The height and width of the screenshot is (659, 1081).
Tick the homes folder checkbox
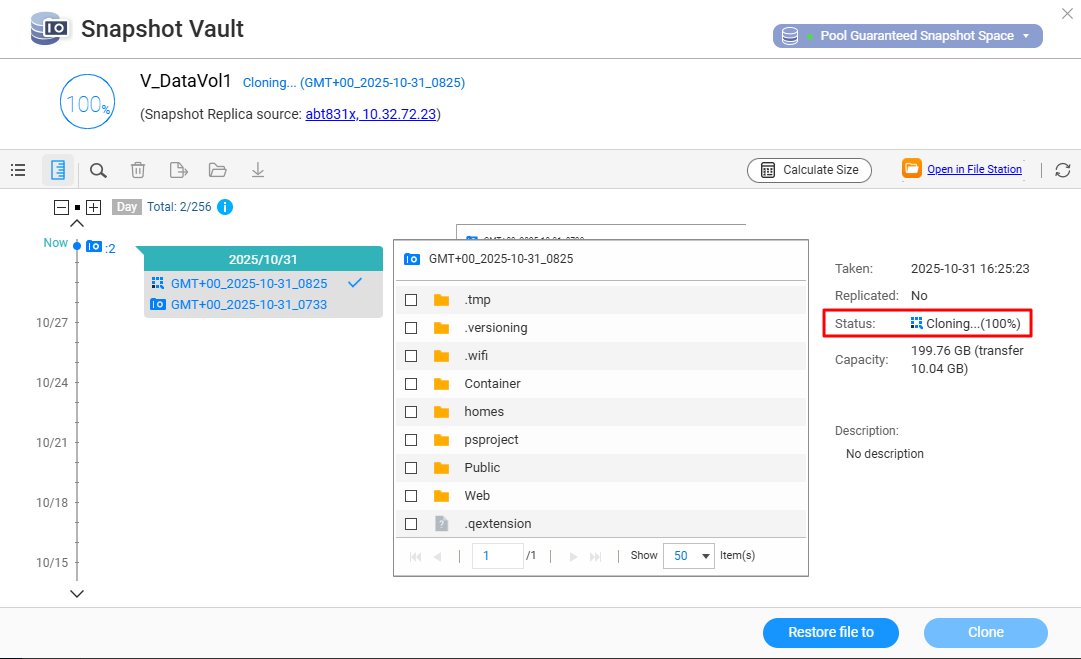(411, 412)
